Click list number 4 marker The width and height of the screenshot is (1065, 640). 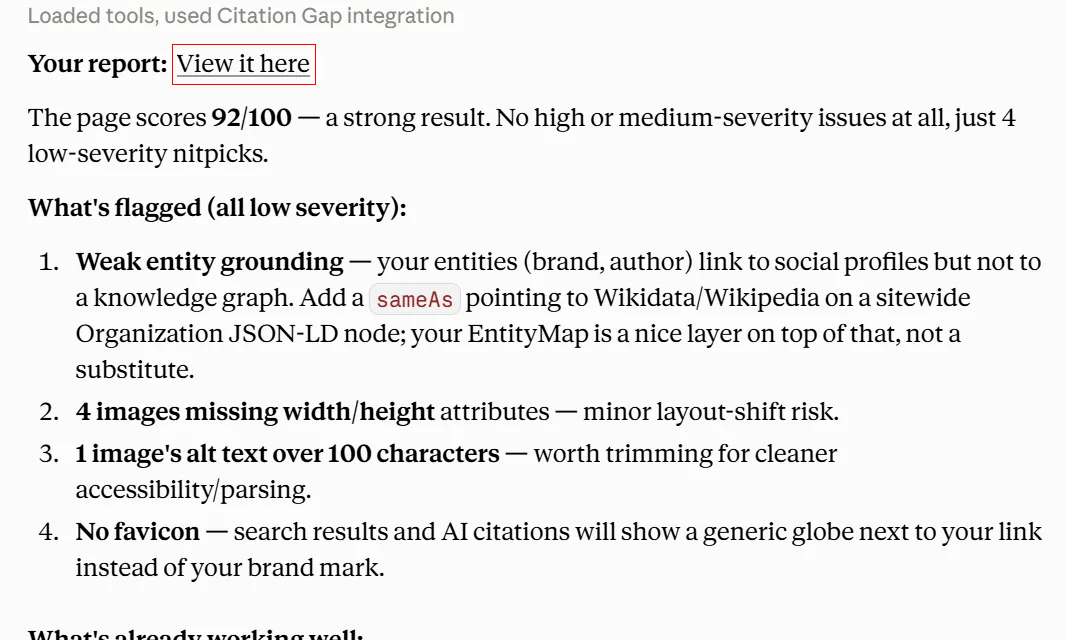(x=50, y=531)
